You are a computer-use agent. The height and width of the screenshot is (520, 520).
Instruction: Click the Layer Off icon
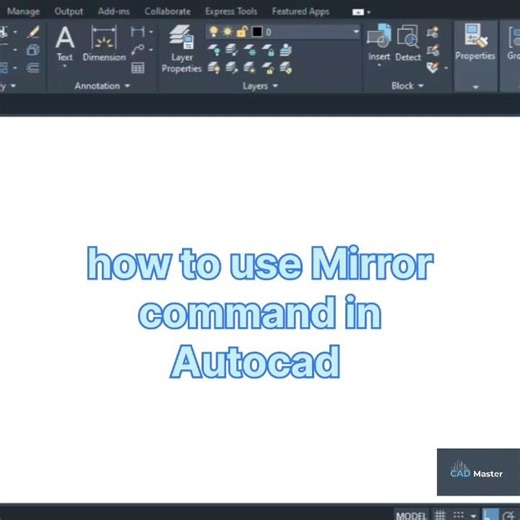click(214, 50)
